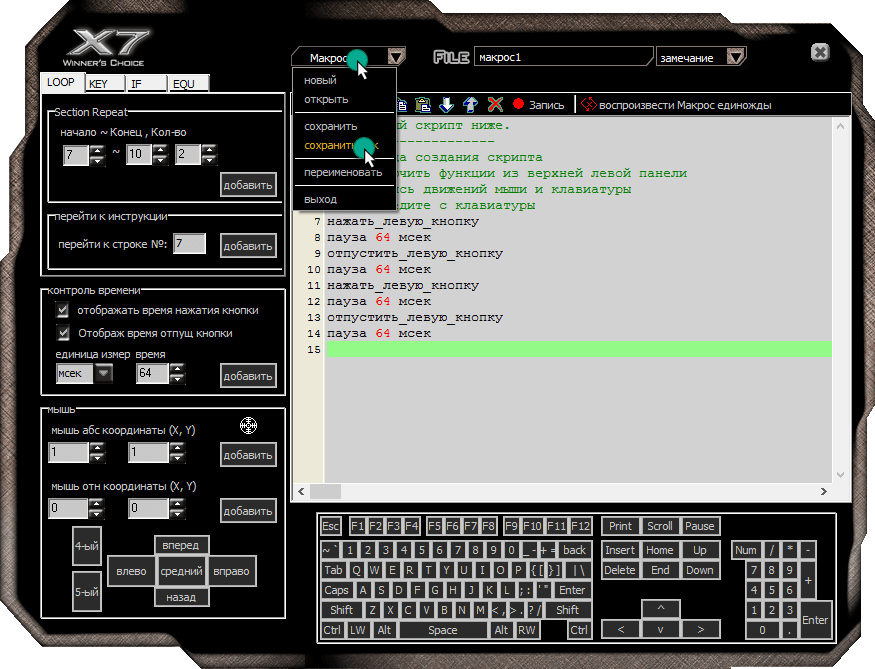Increase the time value 64 stepper
875x669 pixels.
pos(177,369)
